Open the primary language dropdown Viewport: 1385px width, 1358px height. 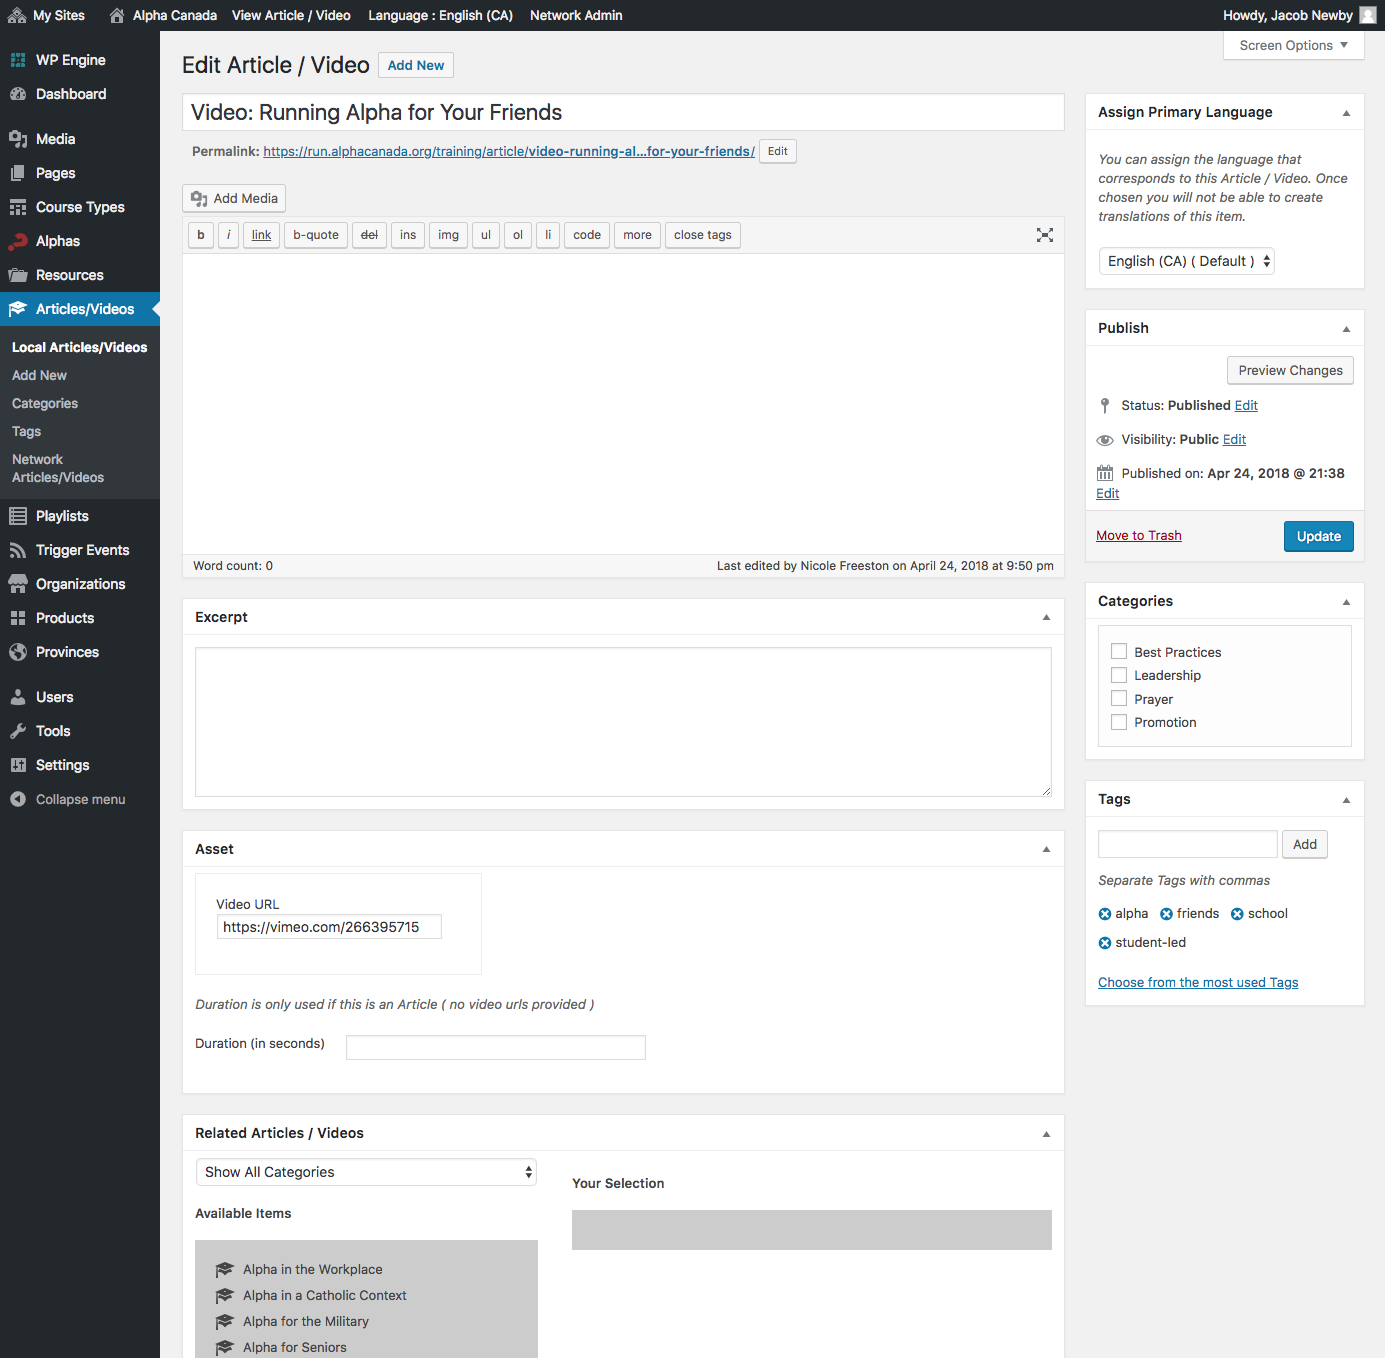click(1186, 261)
